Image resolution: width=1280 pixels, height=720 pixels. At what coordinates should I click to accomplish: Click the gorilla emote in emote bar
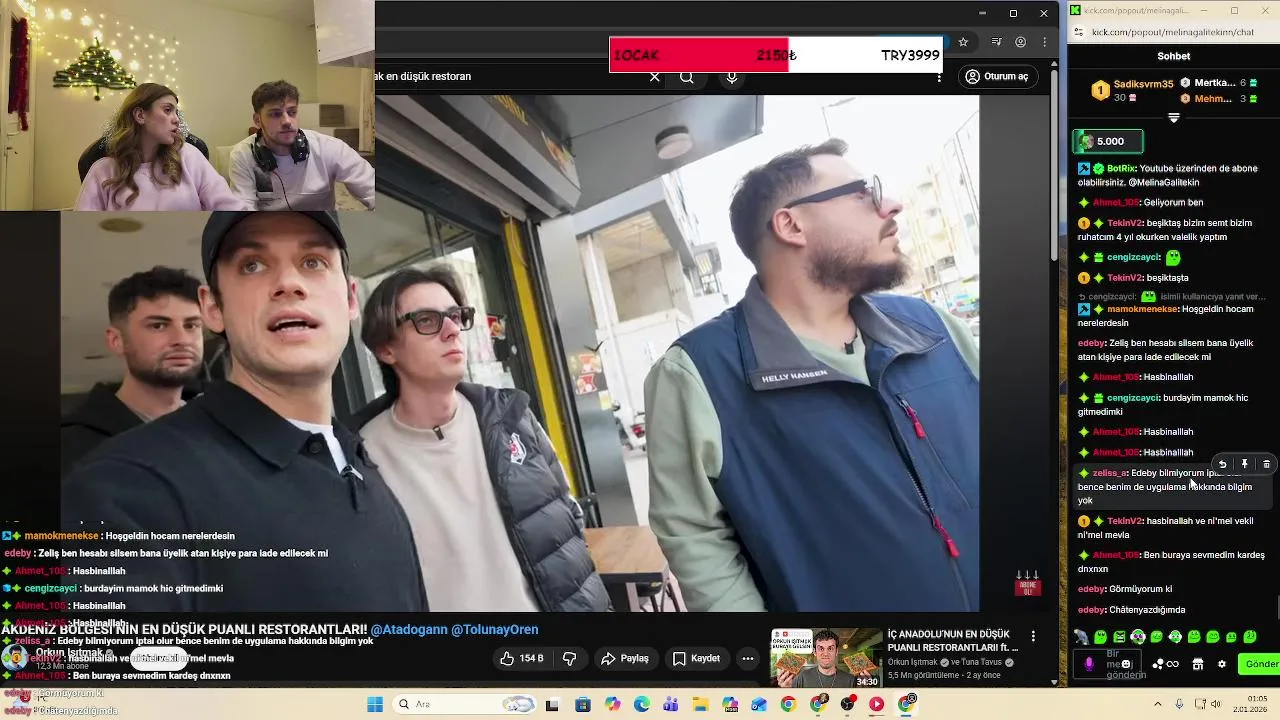pyautogui.click(x=1081, y=637)
